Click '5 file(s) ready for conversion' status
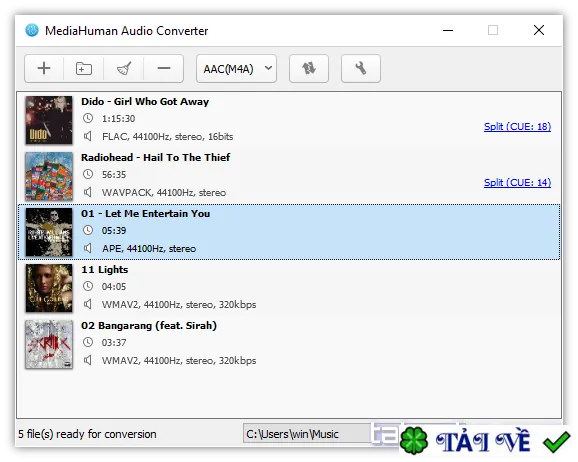Image resolution: width=578 pixels, height=462 pixels. [x=87, y=434]
